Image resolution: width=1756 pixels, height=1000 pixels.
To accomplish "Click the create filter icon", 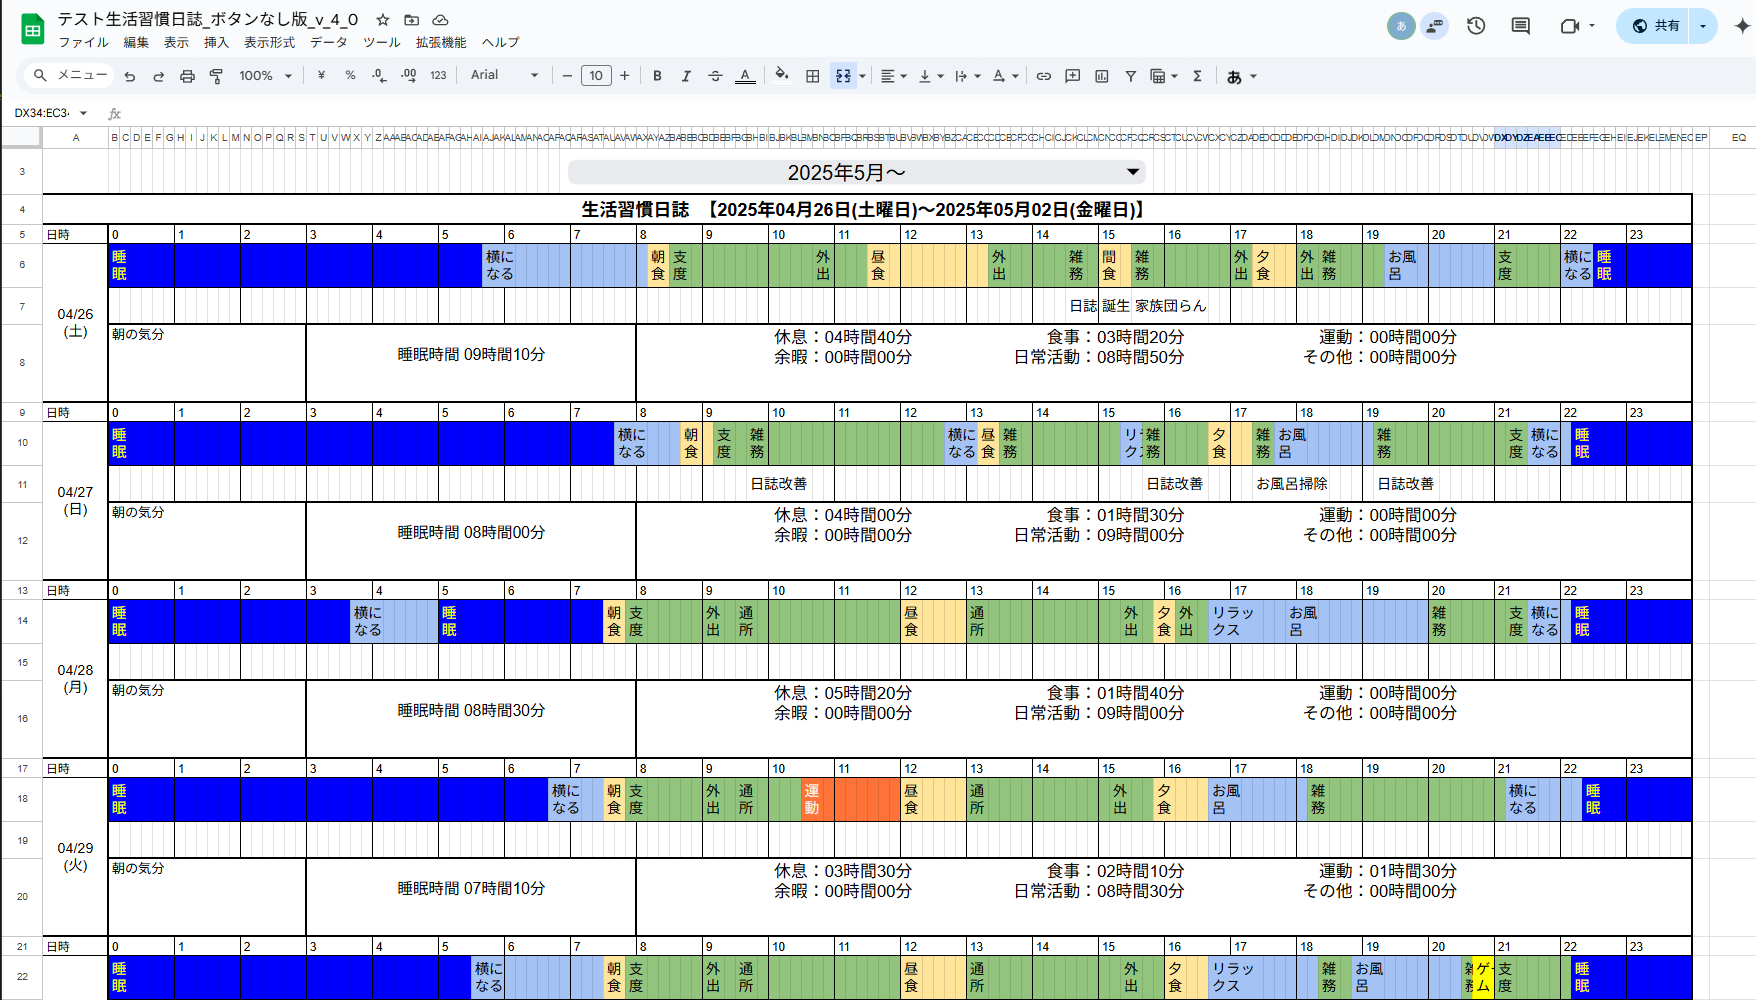I will (1131, 76).
